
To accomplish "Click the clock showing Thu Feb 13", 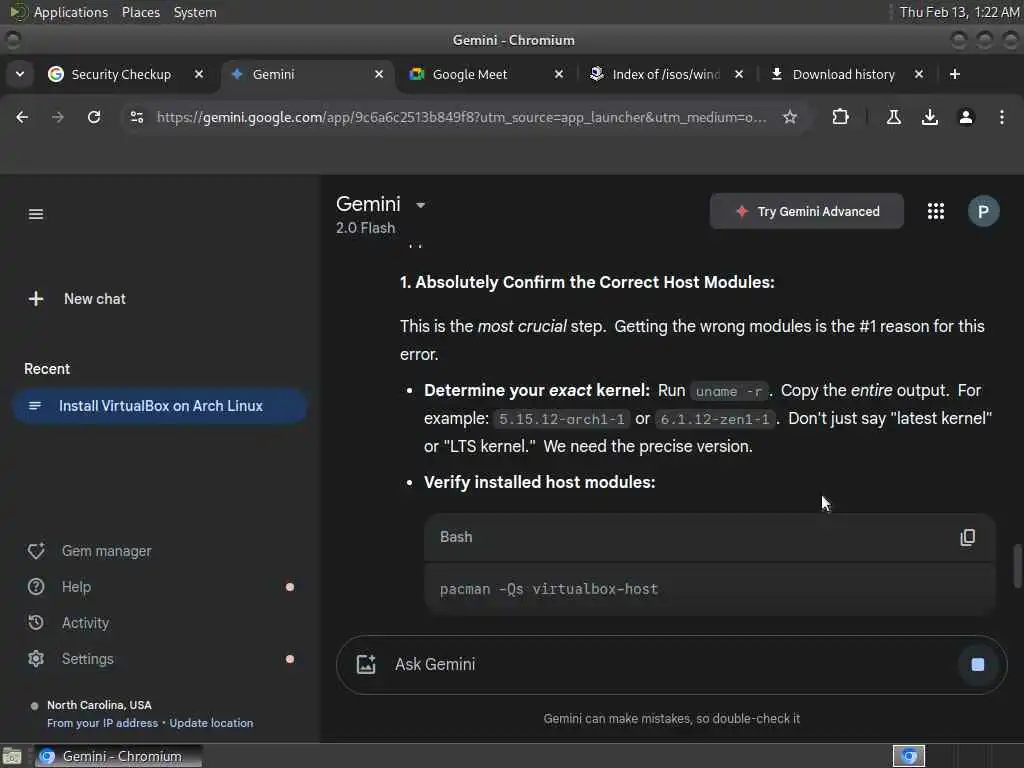I will (x=959, y=12).
